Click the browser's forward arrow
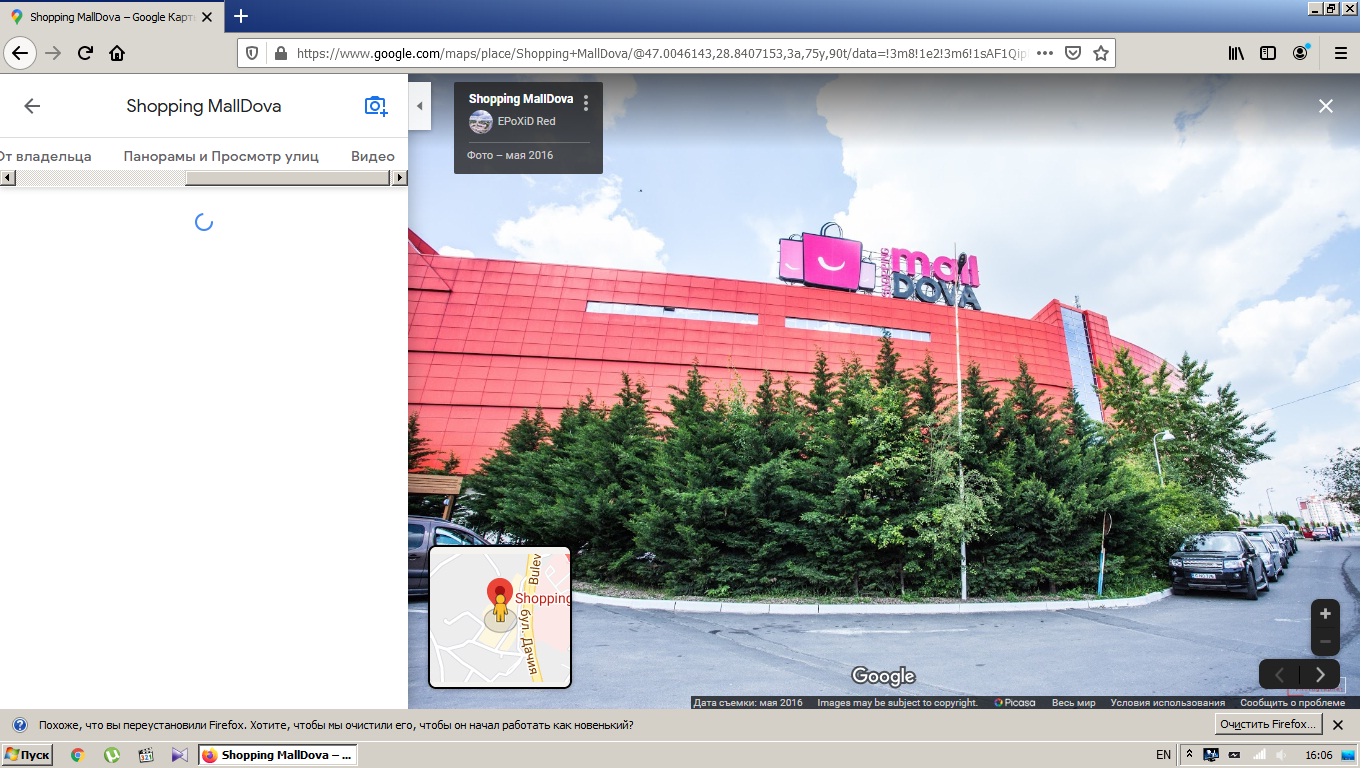The height and width of the screenshot is (768, 1364). click(53, 53)
